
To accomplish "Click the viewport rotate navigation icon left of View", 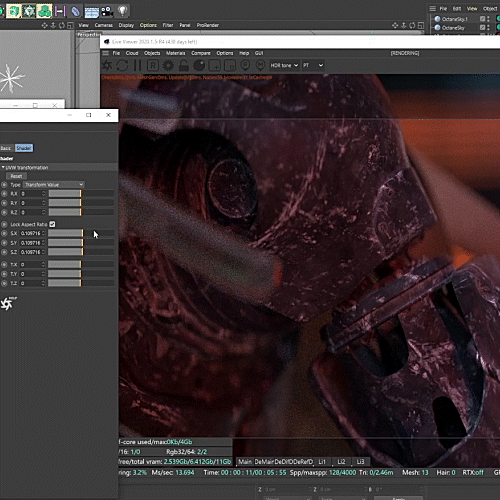I will [62, 25].
